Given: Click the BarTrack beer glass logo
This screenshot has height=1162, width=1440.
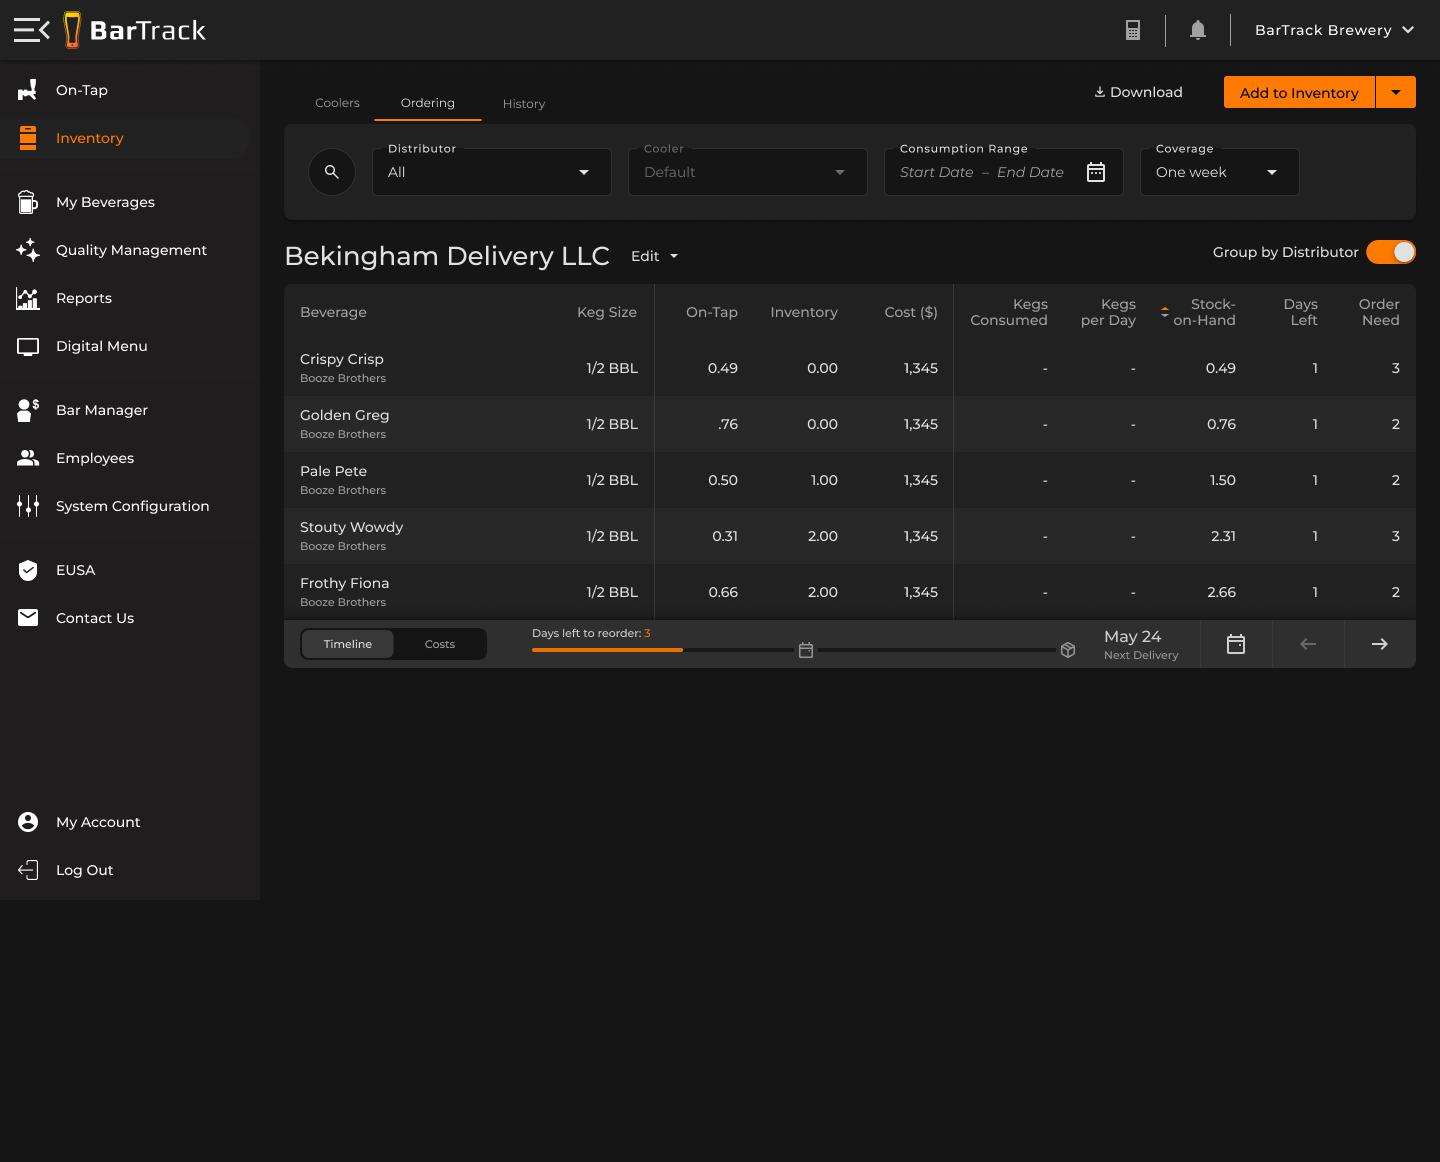Looking at the screenshot, I should click(x=72, y=30).
